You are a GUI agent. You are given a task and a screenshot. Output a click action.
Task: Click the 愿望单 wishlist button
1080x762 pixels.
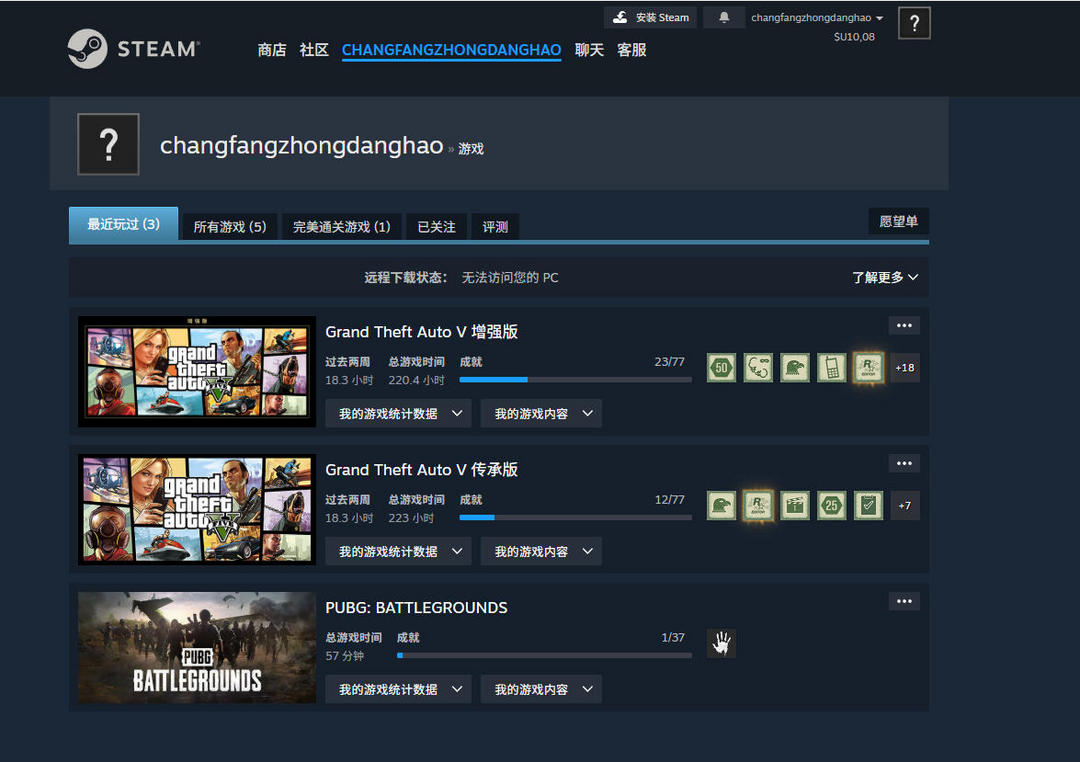click(898, 222)
